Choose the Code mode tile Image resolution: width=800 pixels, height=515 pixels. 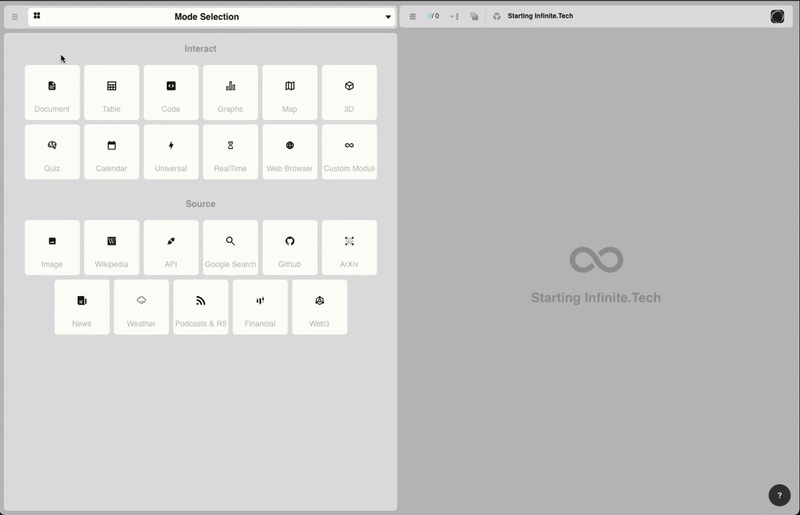(171, 92)
